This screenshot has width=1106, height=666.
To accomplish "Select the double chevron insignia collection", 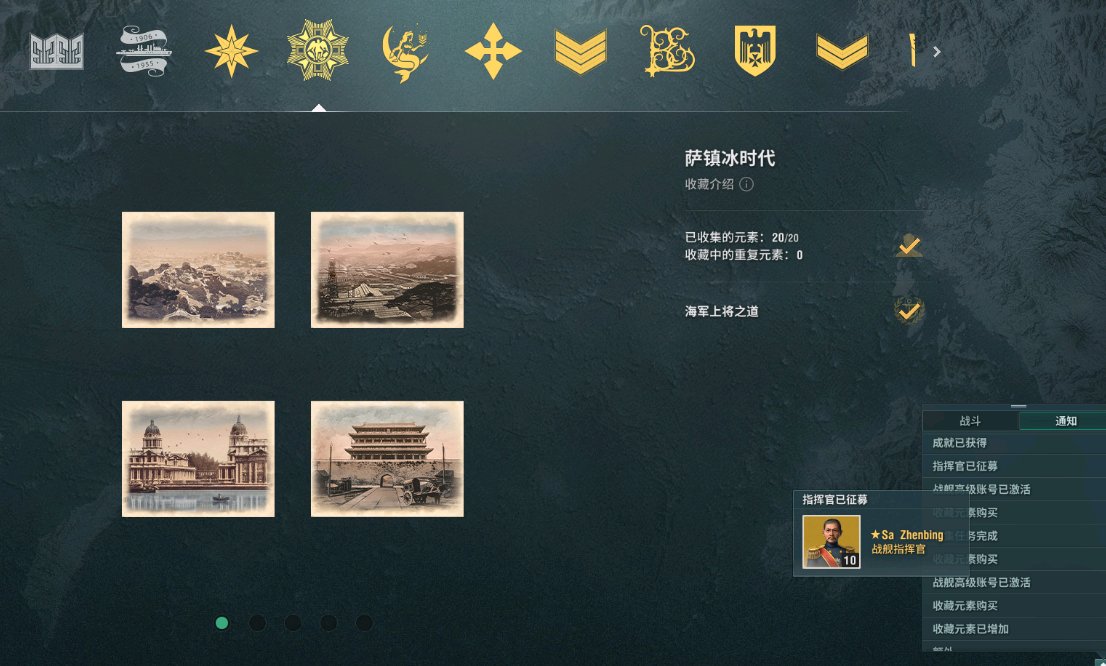I will pyautogui.click(x=842, y=52).
